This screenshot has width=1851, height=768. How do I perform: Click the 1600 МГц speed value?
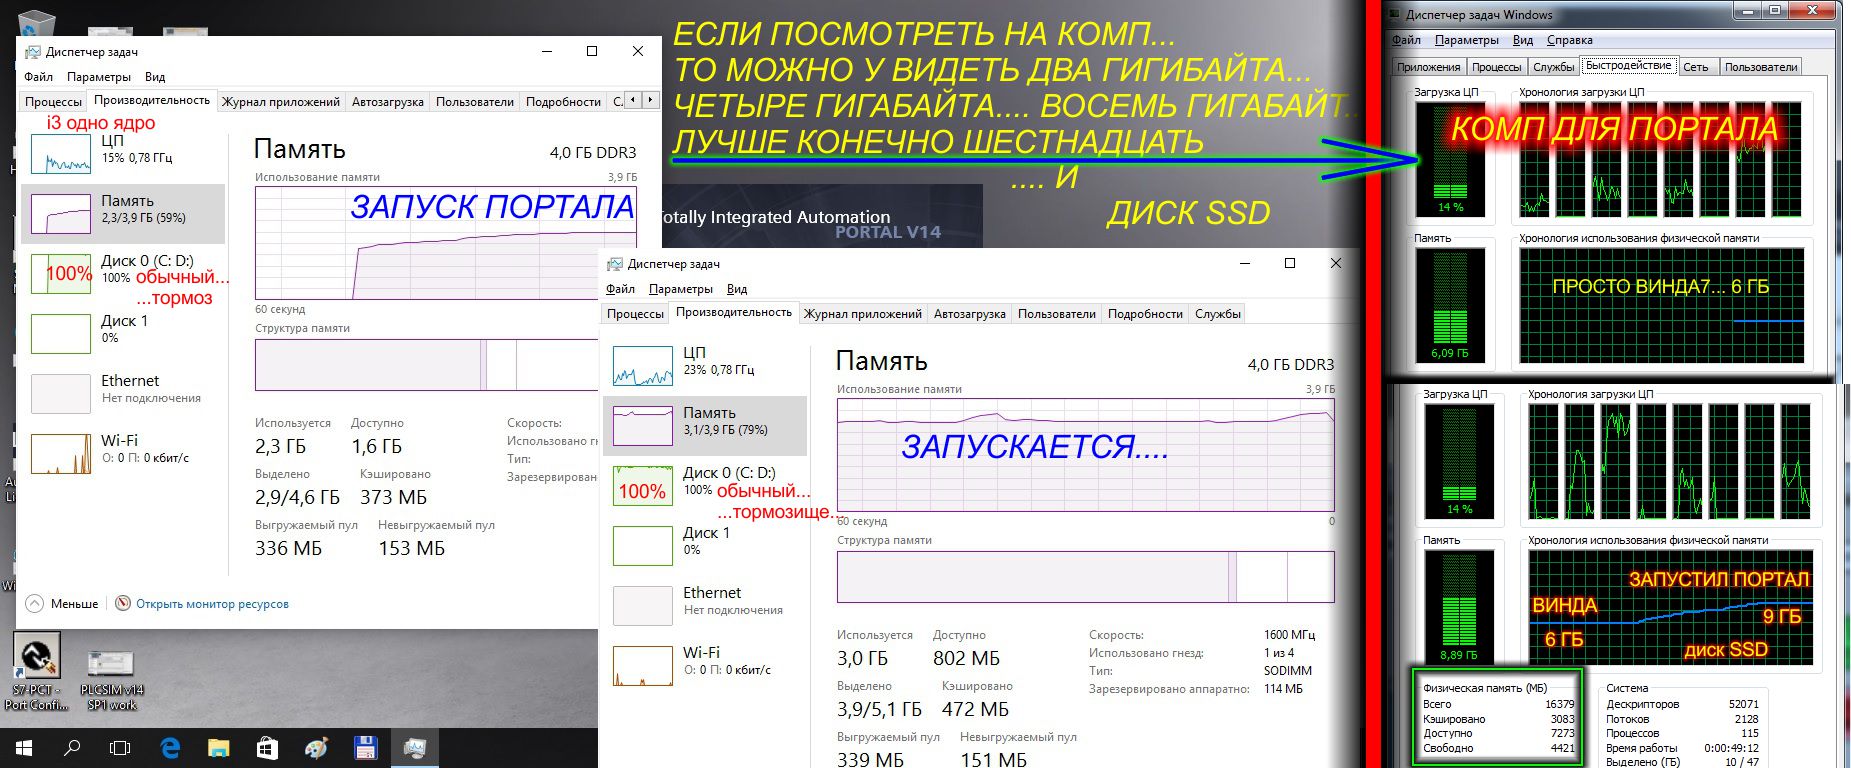[1289, 635]
